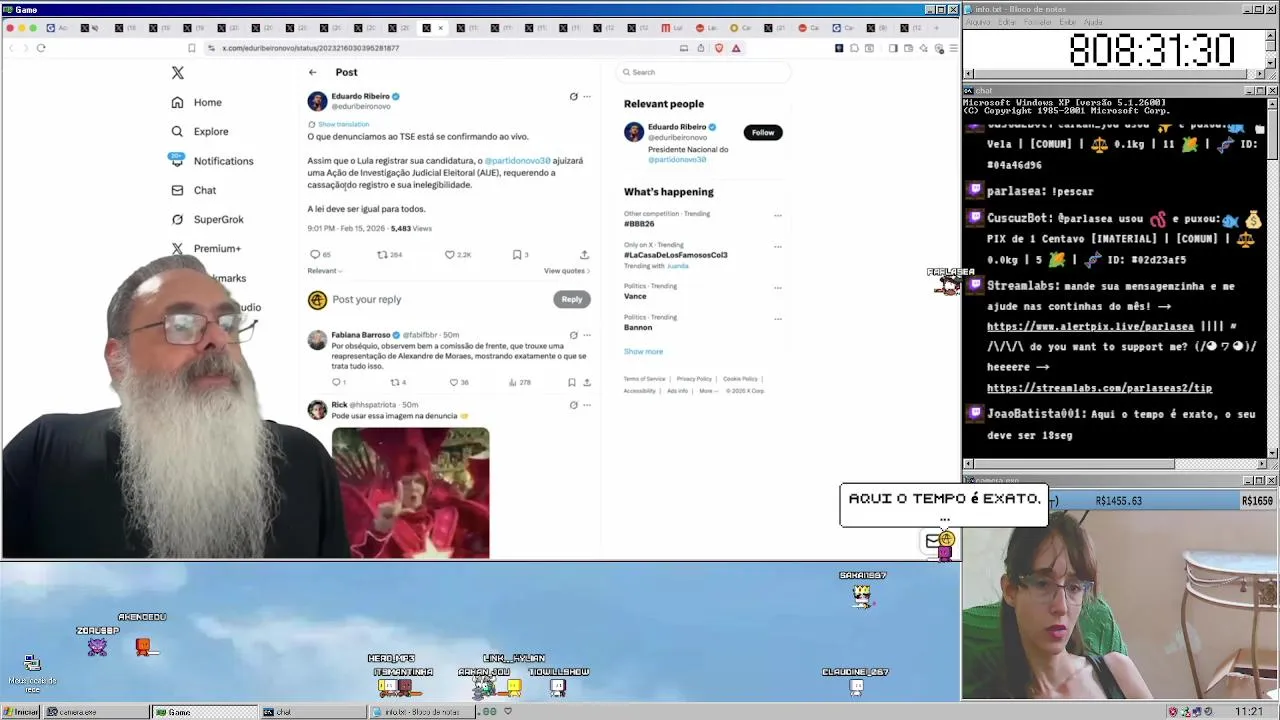Screen dimensions: 1280x720
Task: Open more options on Rick's reply
Action: [x=587, y=405]
